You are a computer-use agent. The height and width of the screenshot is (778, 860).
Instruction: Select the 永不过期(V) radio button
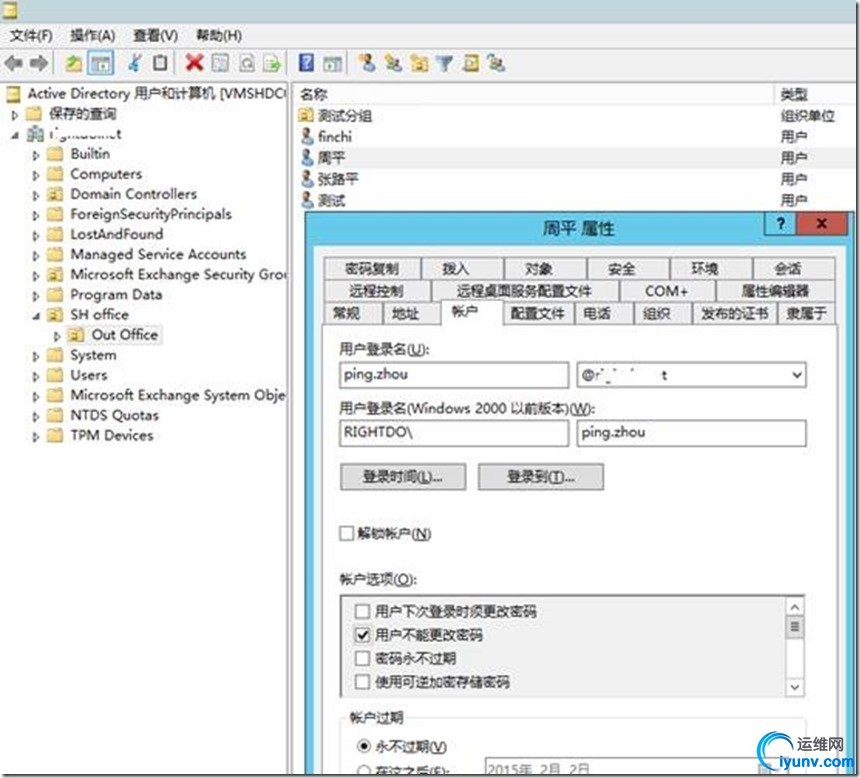click(x=363, y=746)
